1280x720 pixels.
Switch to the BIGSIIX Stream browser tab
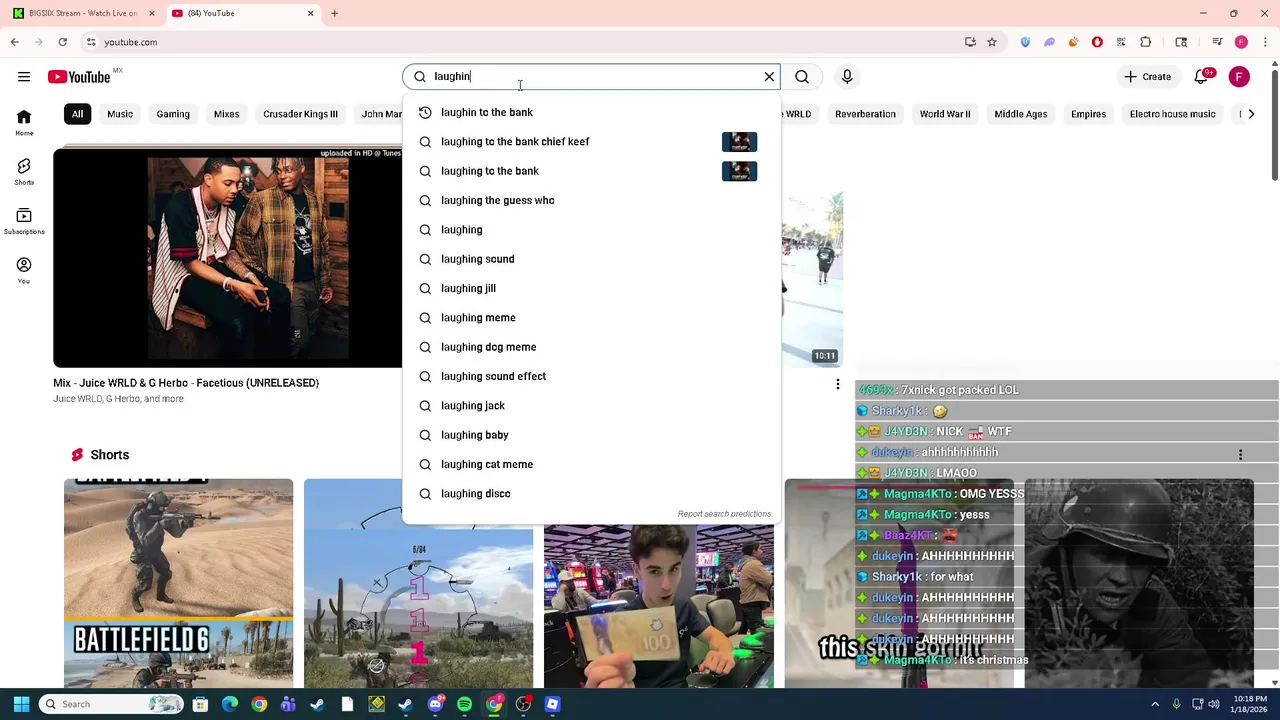click(x=84, y=13)
